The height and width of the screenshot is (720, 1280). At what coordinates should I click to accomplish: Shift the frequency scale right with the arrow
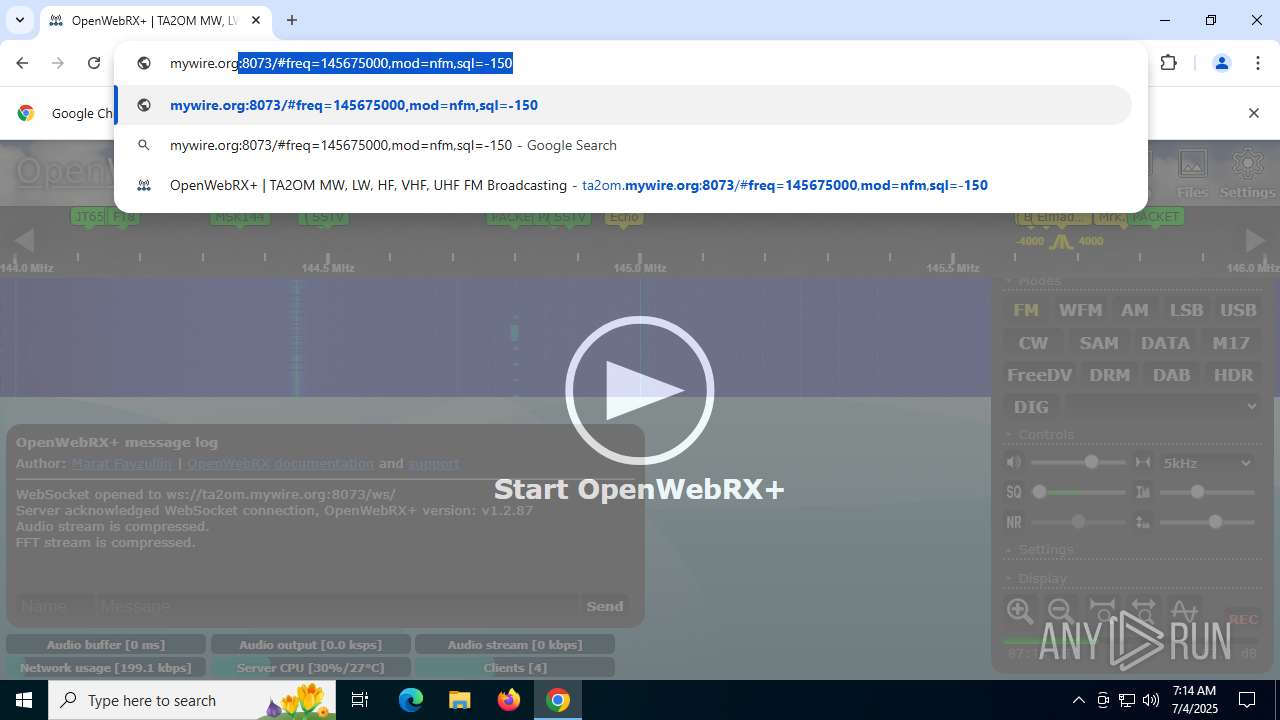pos(1255,240)
